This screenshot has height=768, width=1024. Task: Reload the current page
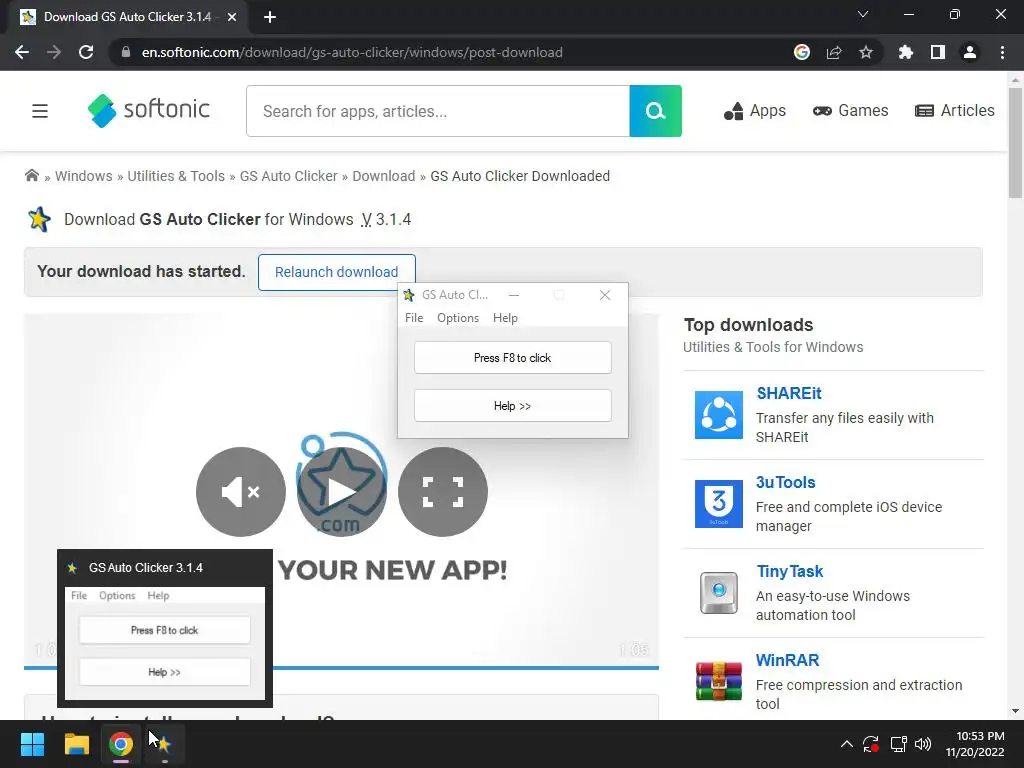(86, 52)
